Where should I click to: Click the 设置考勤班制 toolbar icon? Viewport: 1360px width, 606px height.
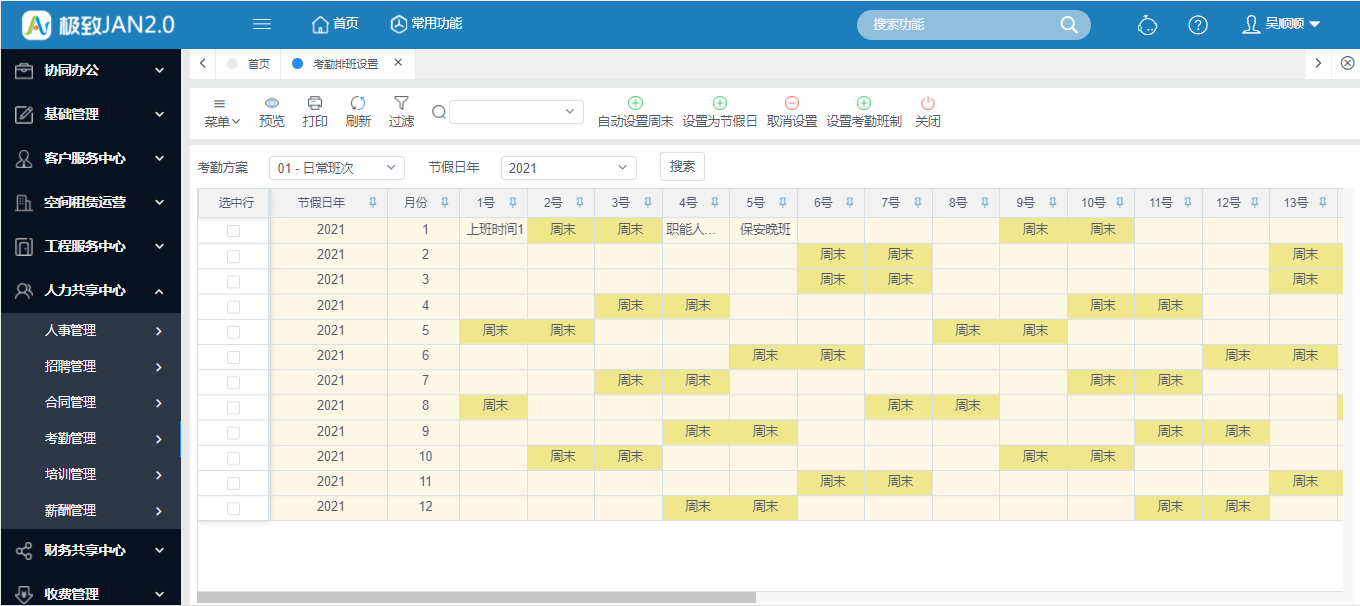864,103
